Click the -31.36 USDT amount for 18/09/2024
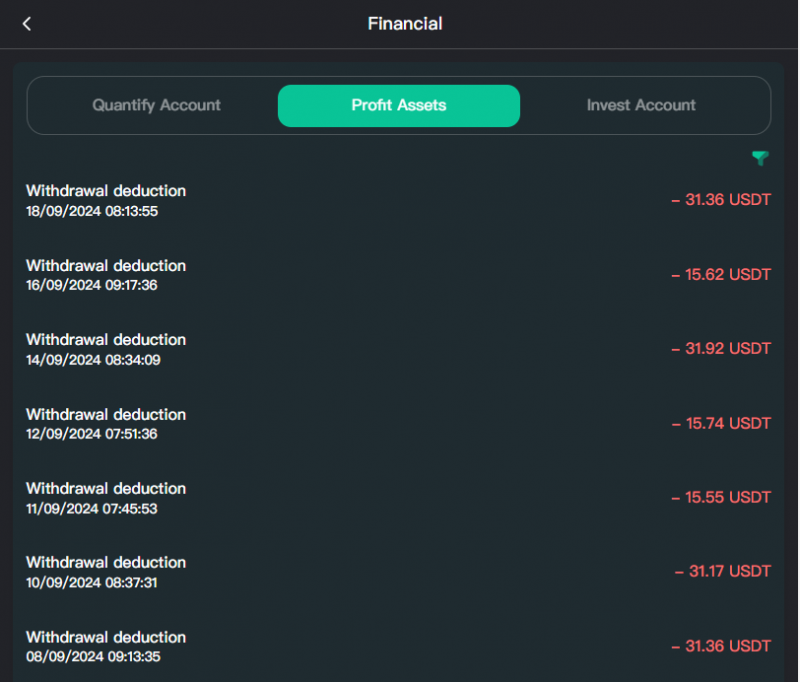Image resolution: width=800 pixels, height=682 pixels. click(x=721, y=200)
